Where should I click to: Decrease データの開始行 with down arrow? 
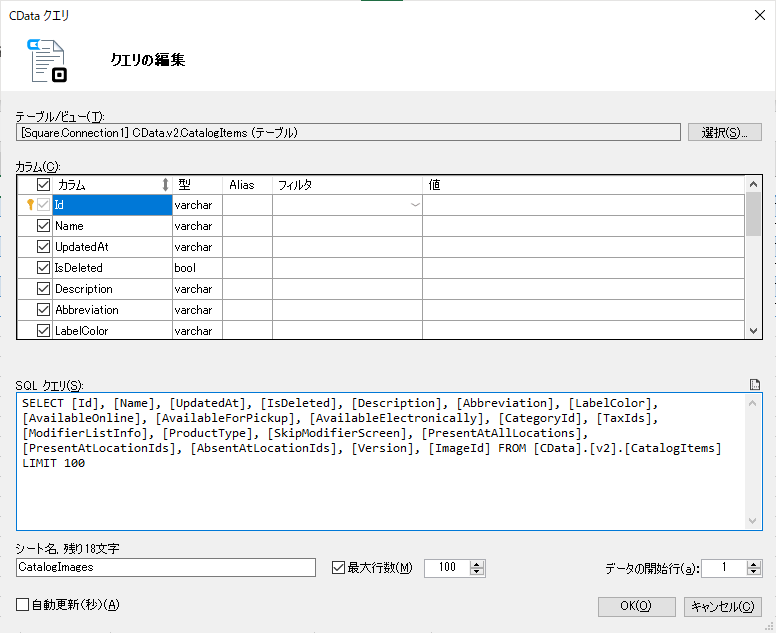tap(753, 572)
